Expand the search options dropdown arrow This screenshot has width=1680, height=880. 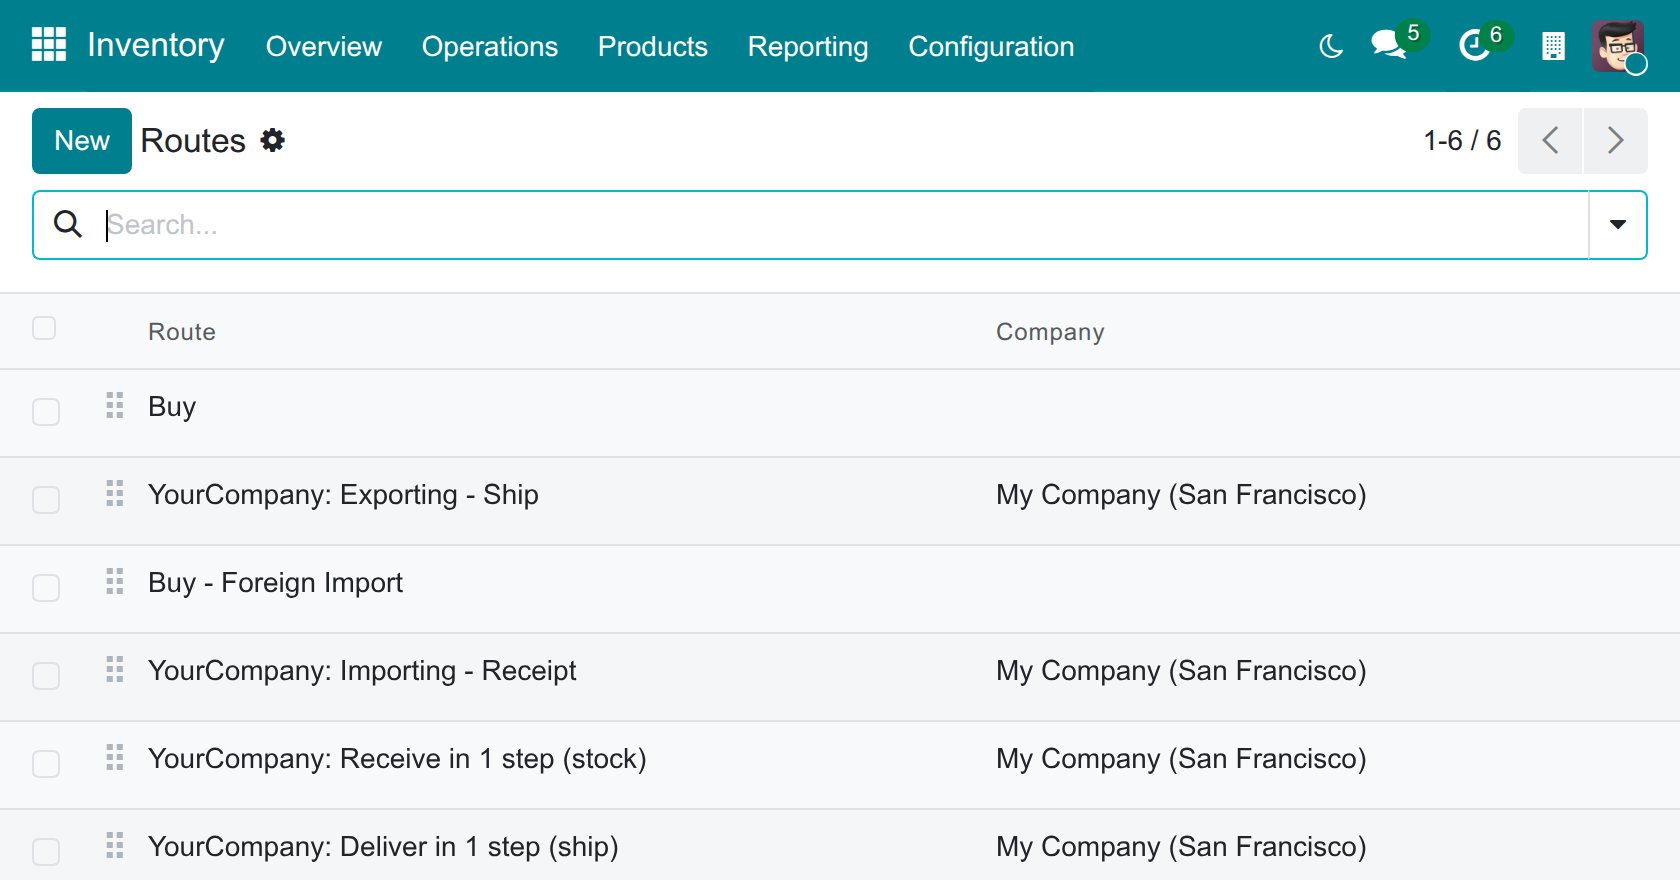tap(1618, 225)
